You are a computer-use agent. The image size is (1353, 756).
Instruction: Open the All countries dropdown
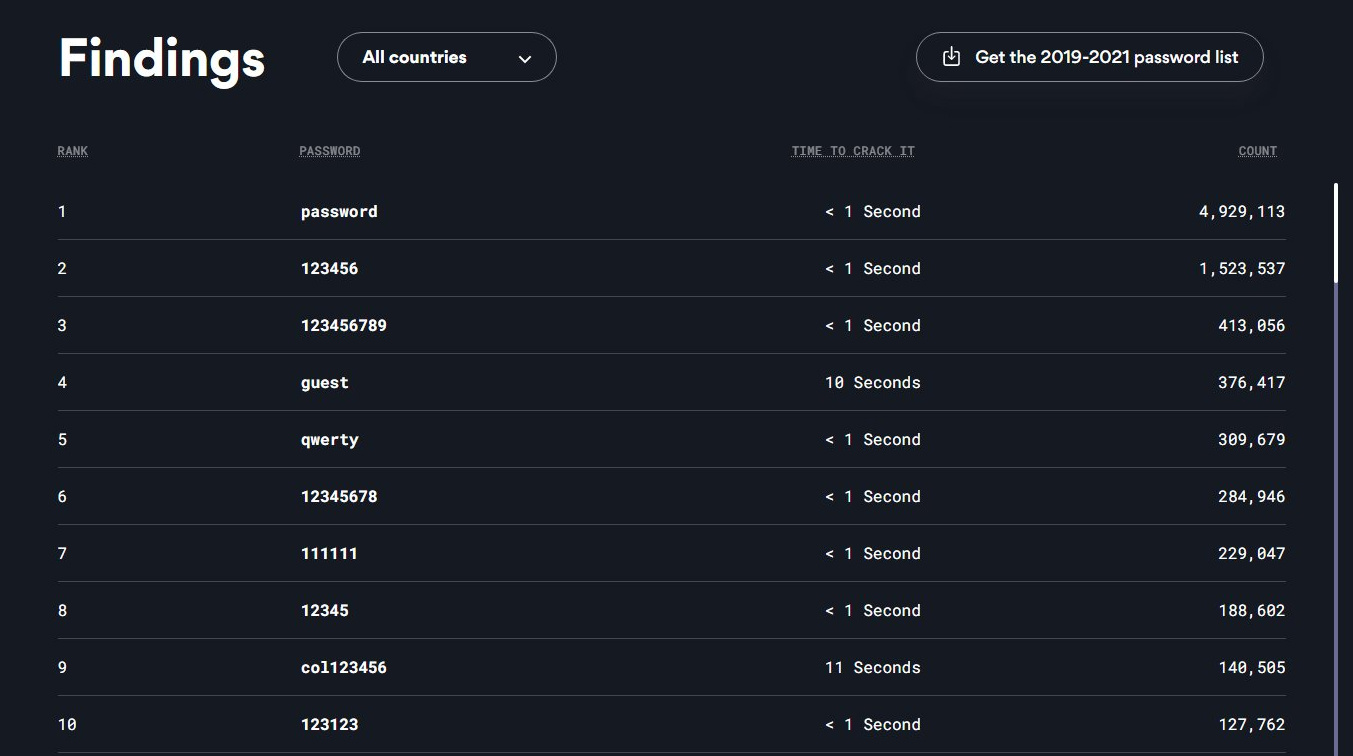click(x=446, y=57)
